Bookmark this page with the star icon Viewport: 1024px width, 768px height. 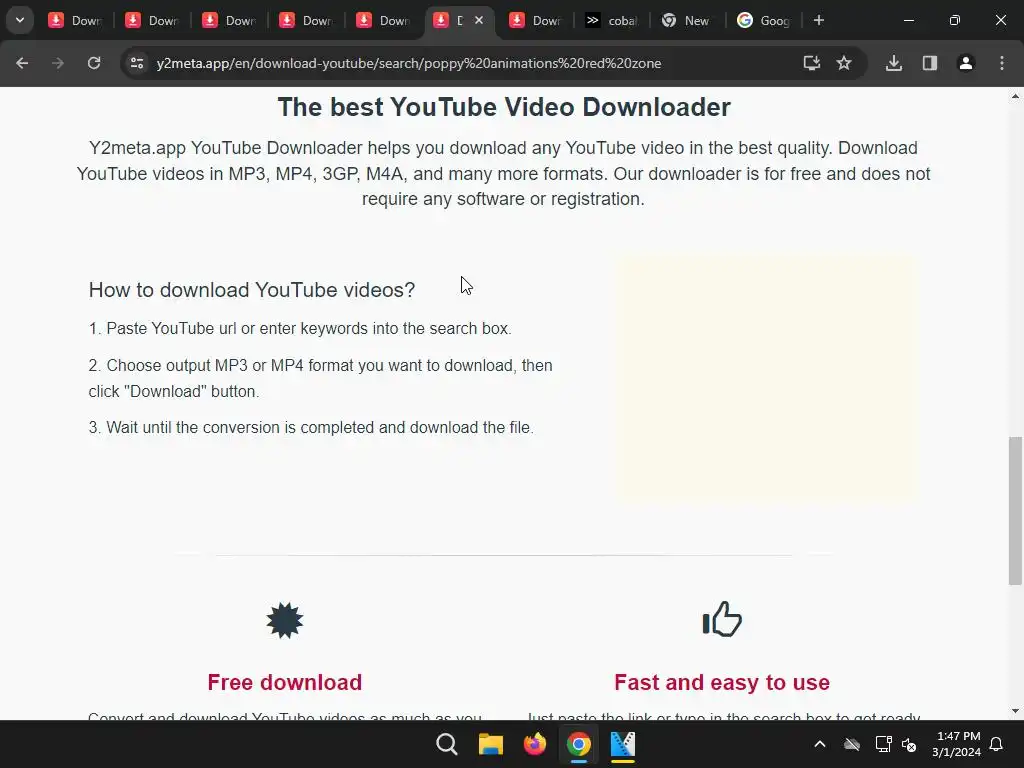(844, 63)
